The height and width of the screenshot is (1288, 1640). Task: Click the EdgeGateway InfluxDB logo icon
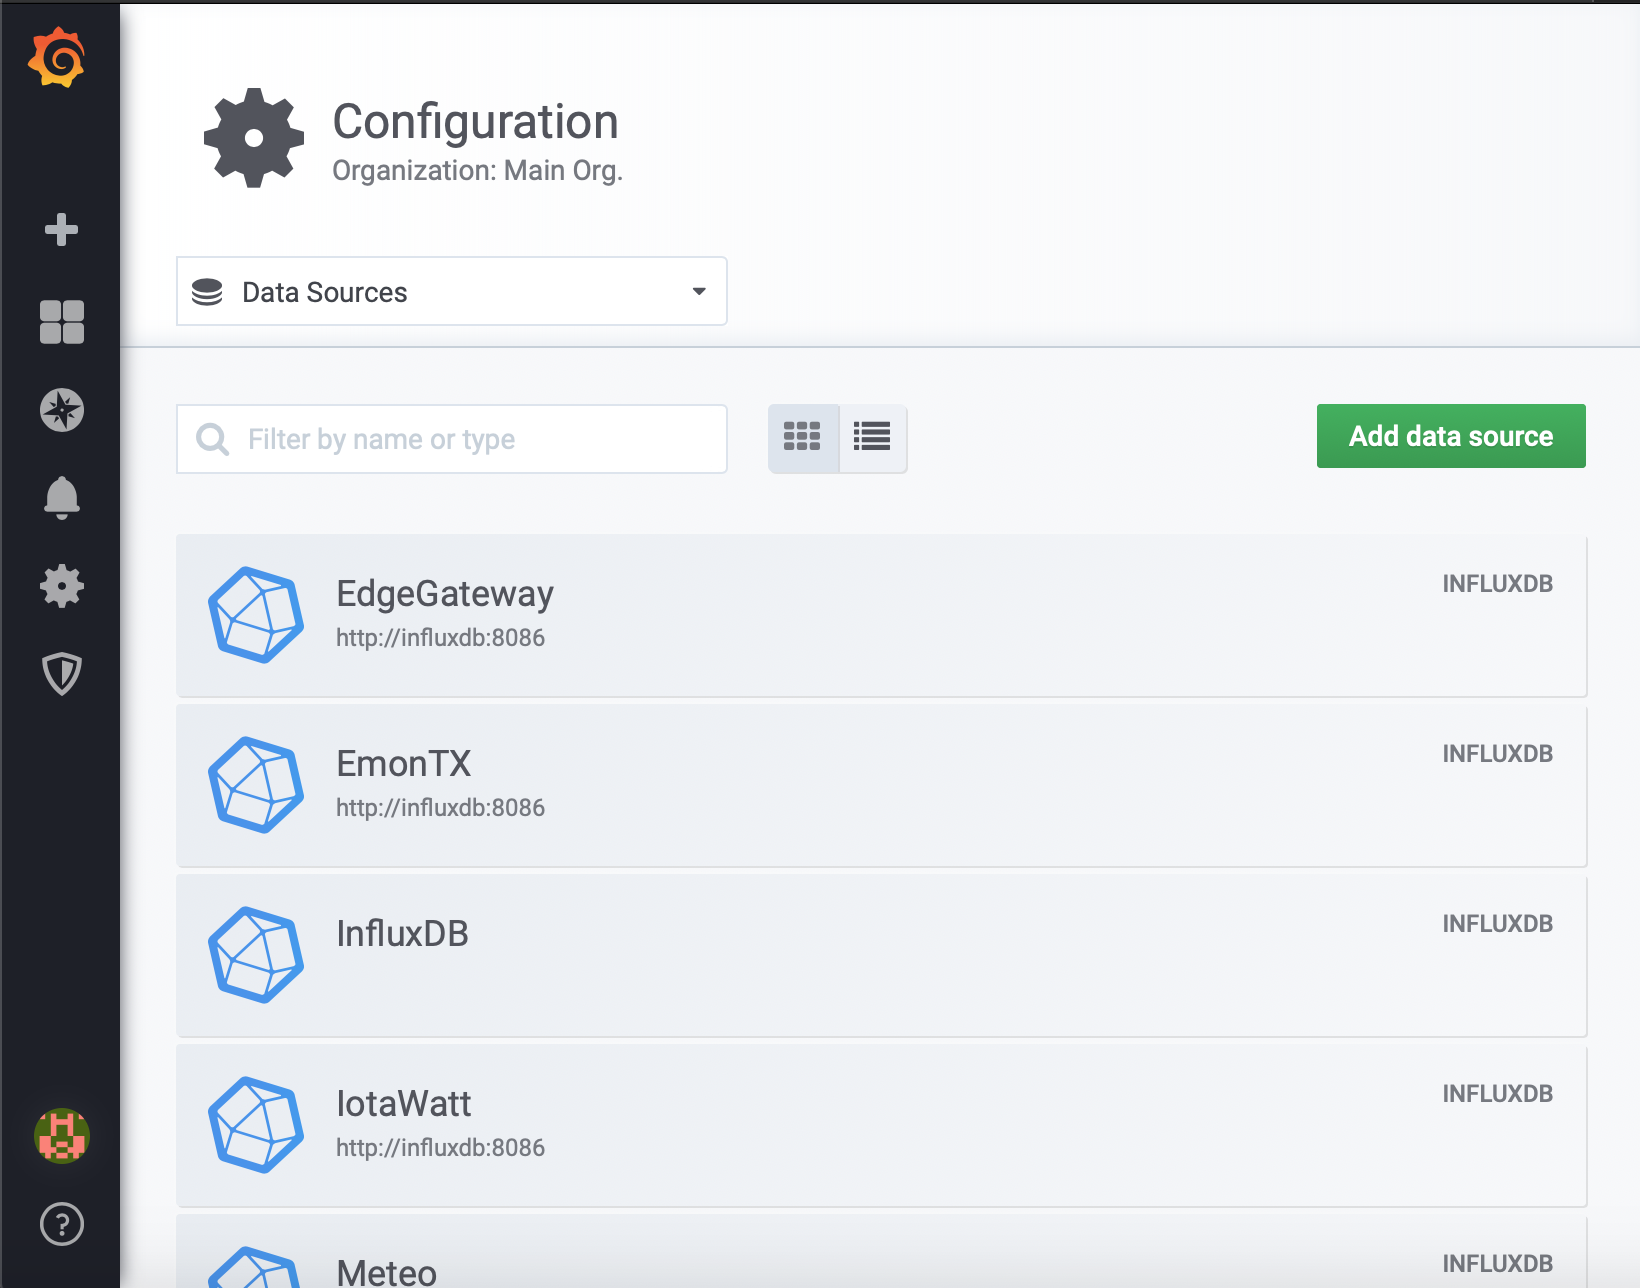click(x=256, y=615)
